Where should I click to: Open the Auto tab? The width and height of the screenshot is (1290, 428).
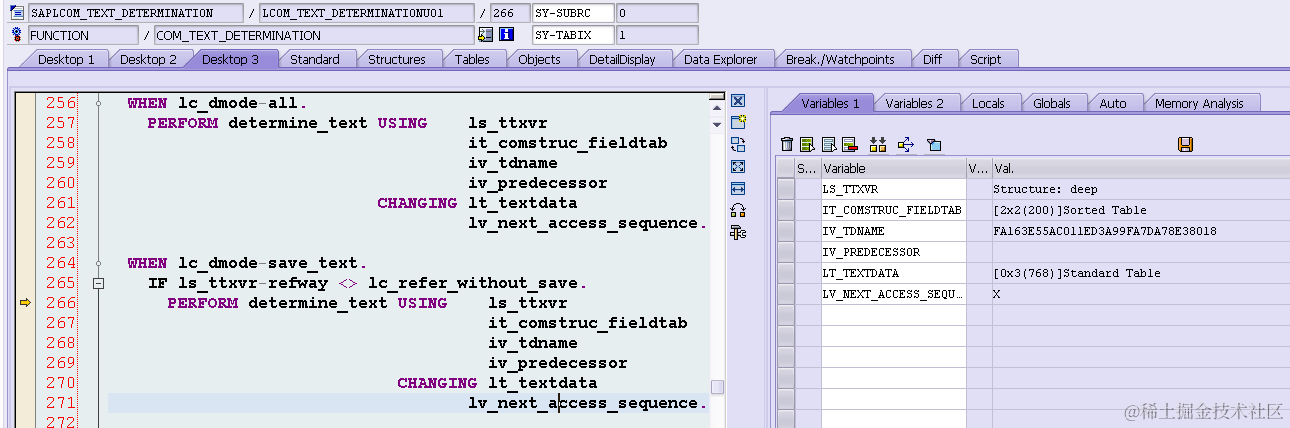[x=1113, y=103]
